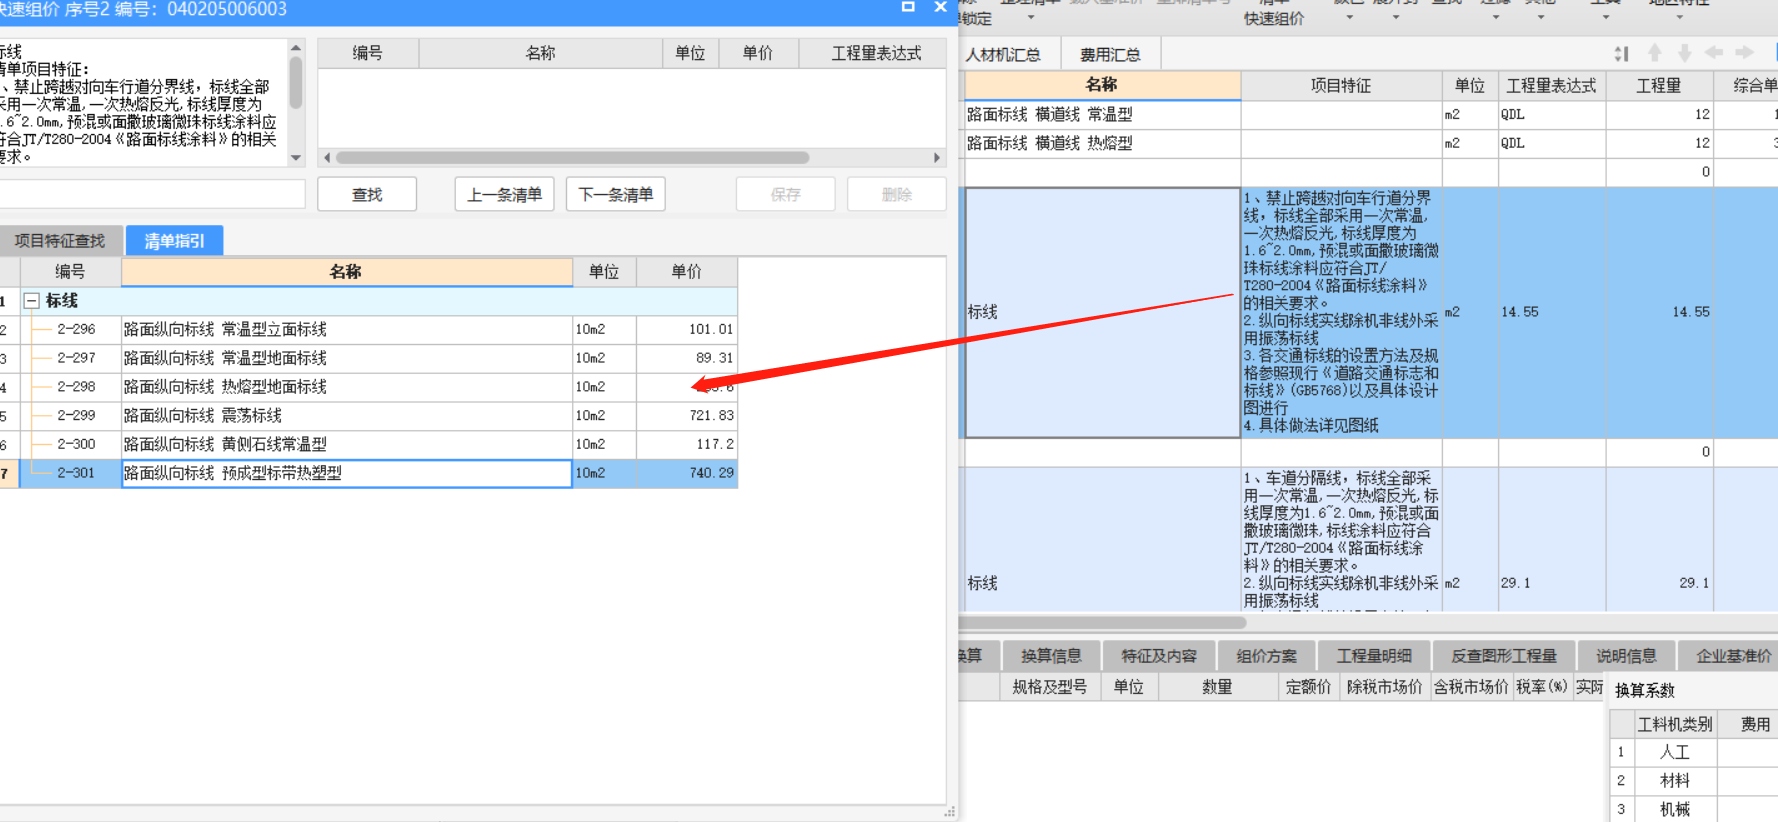Click the right arrow icon in main window toolbar
The width and height of the screenshot is (1778, 822).
(x=1745, y=53)
